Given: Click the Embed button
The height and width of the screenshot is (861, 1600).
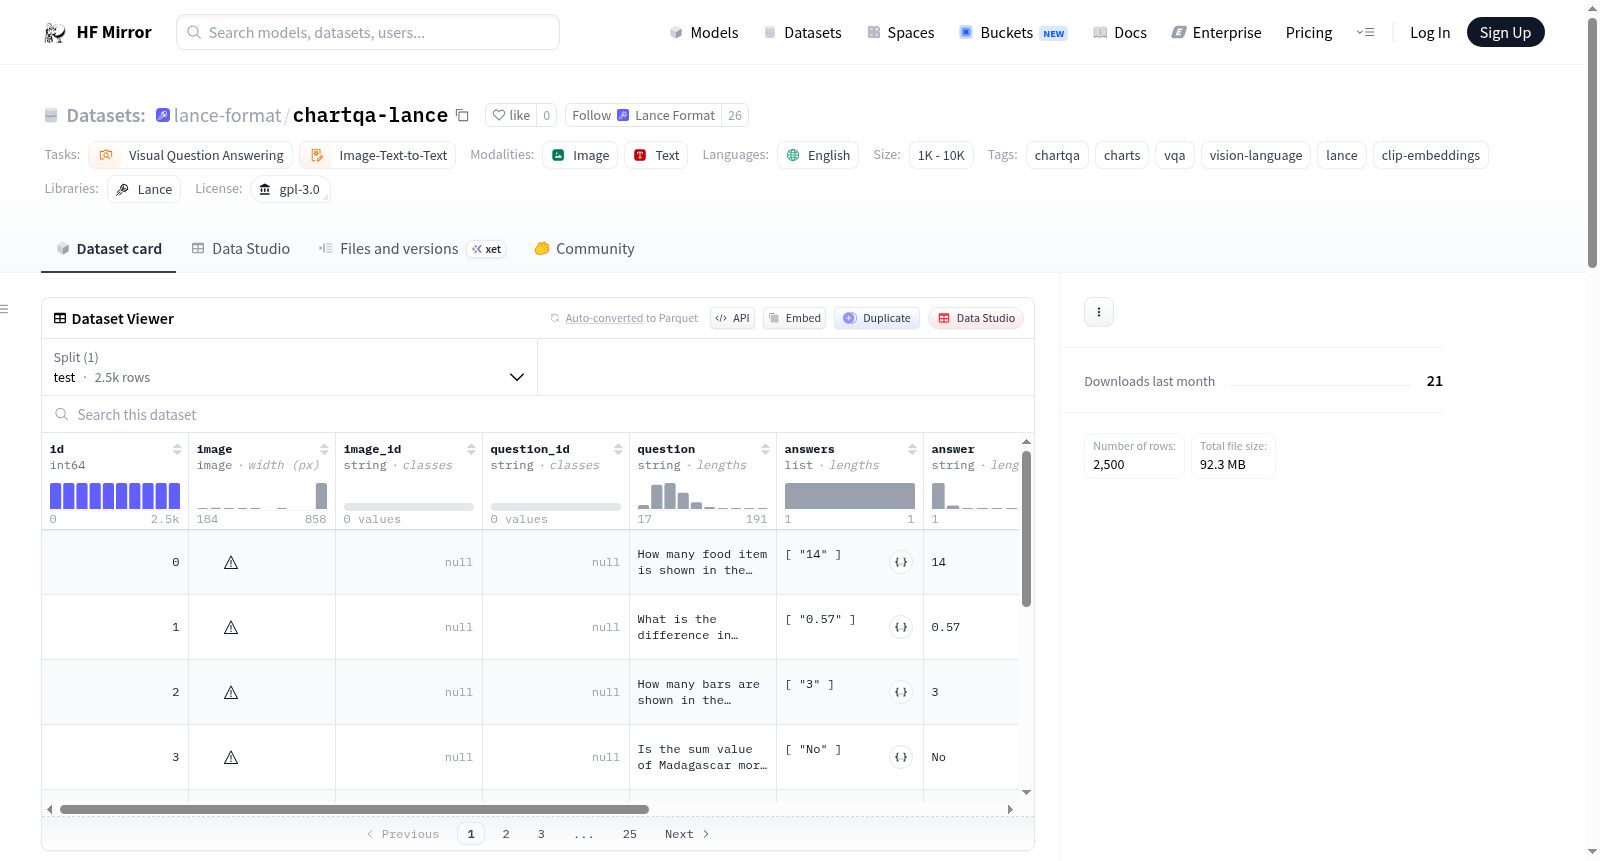Looking at the screenshot, I should tap(794, 319).
